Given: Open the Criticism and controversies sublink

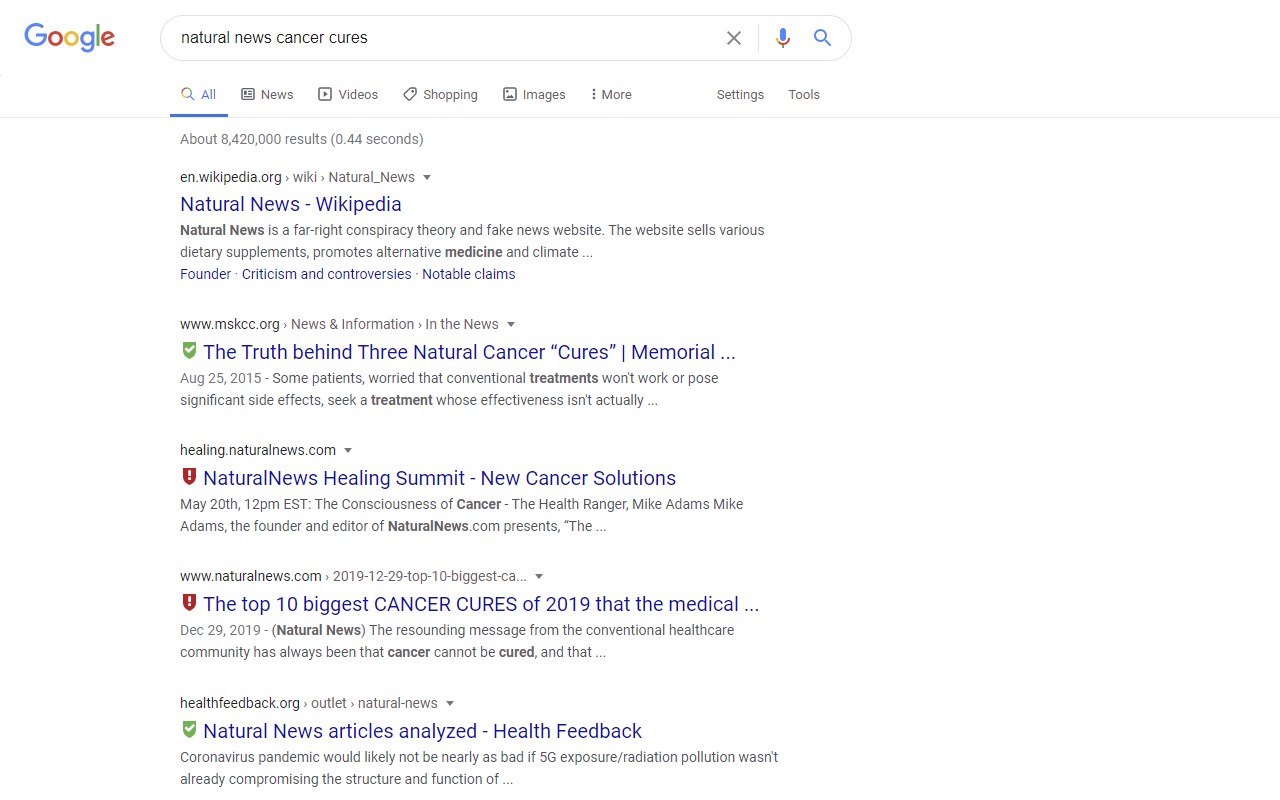Looking at the screenshot, I should pyautogui.click(x=327, y=274).
